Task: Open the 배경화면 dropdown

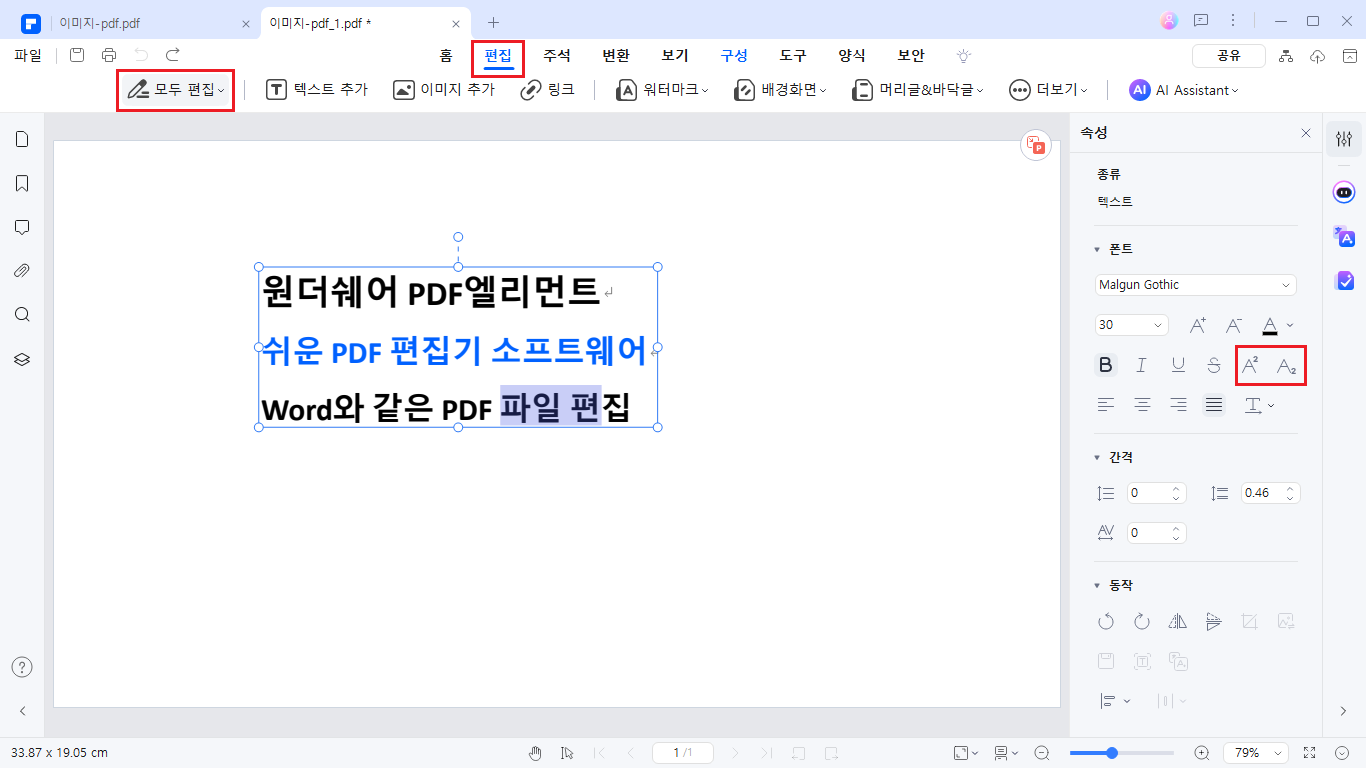Action: pos(781,90)
